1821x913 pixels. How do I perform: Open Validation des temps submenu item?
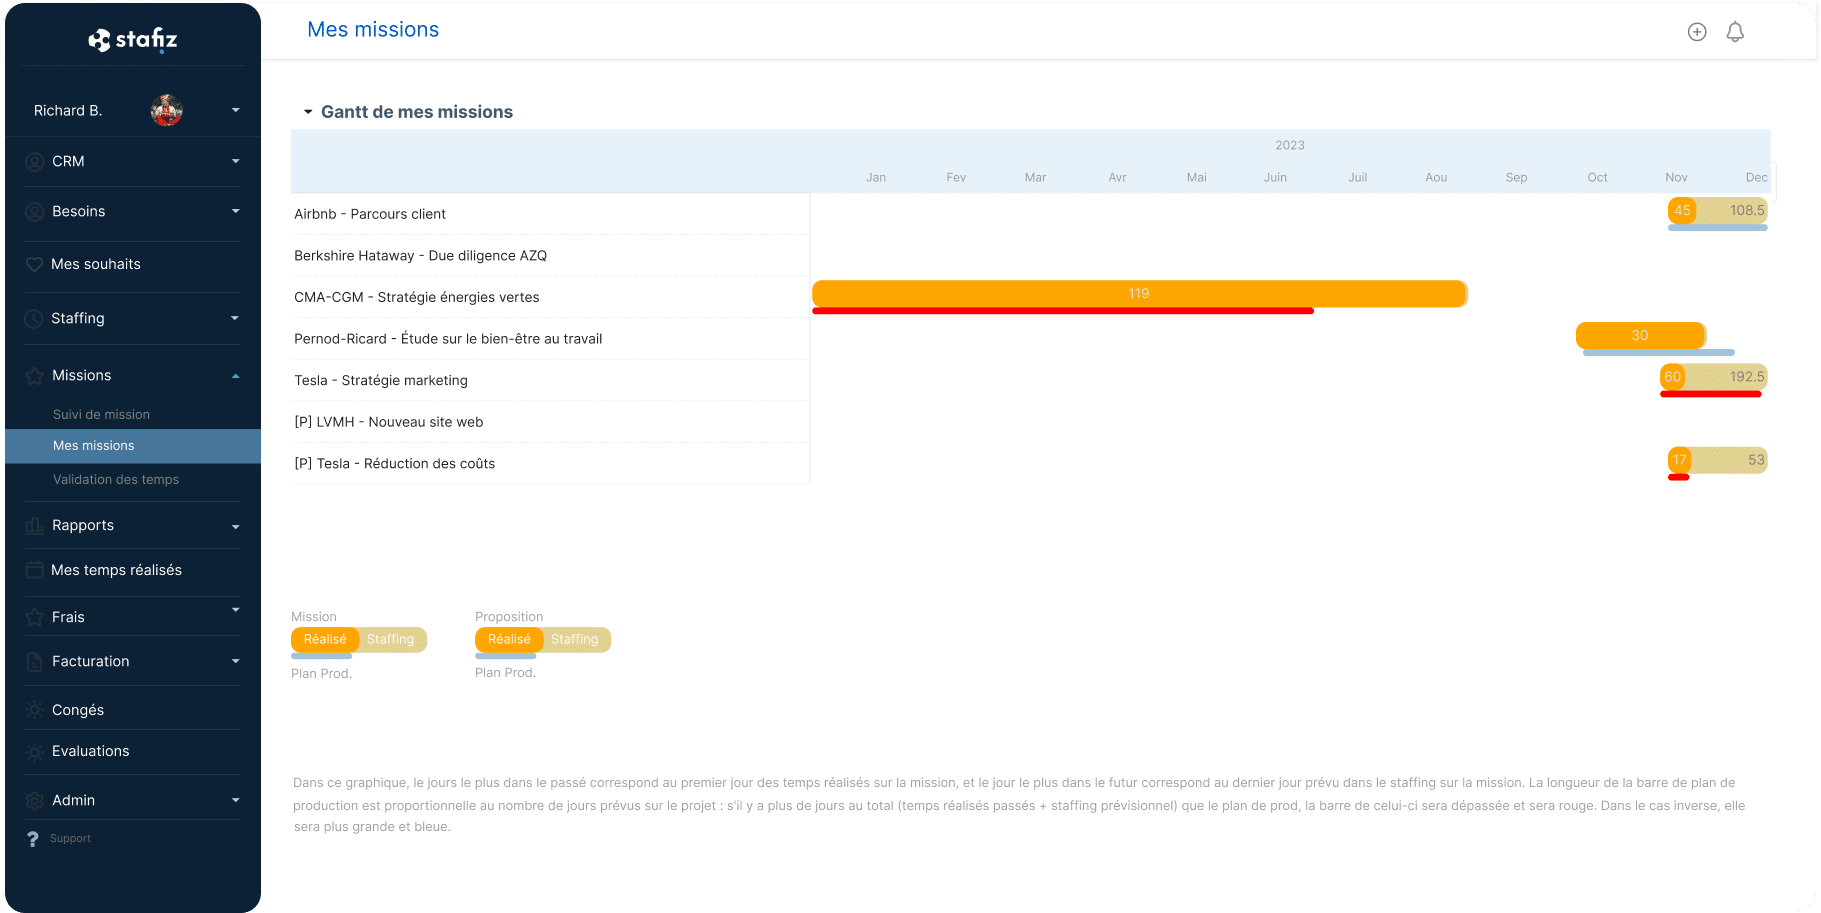[116, 480]
